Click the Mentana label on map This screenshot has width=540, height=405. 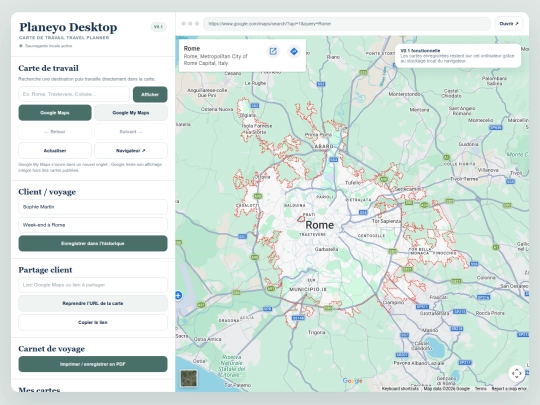[x=419, y=110]
